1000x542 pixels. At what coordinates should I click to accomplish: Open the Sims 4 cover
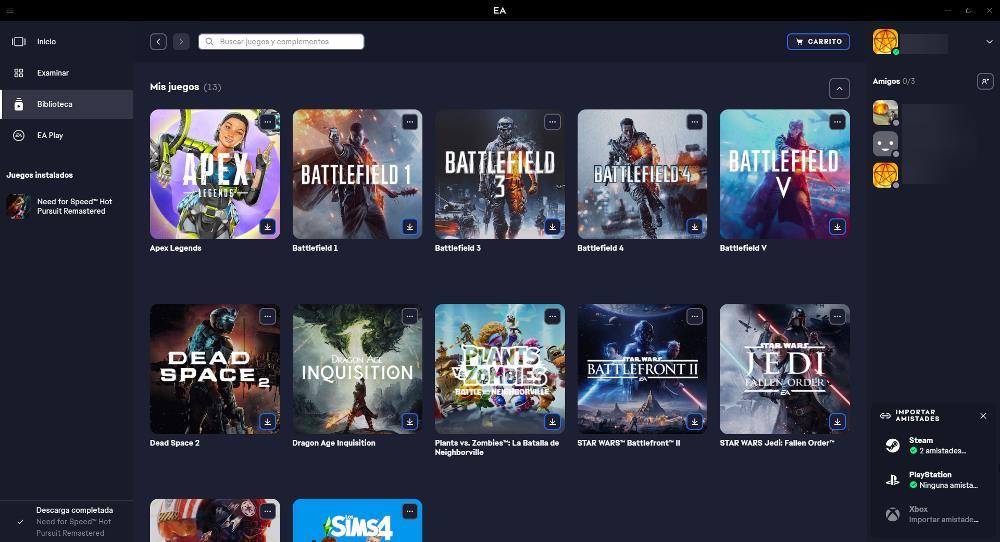[x=357, y=520]
